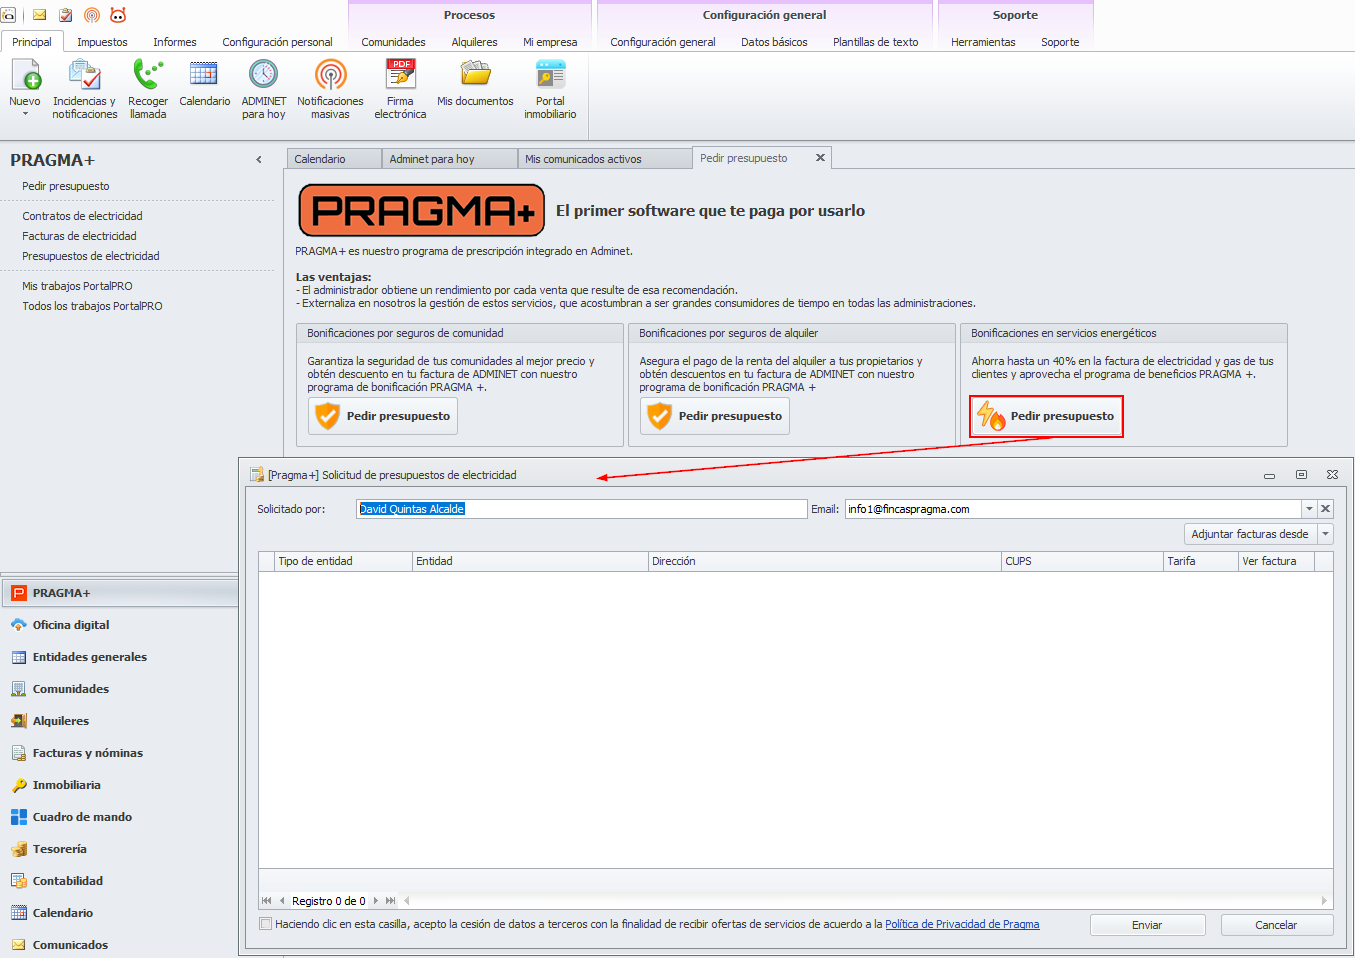Switch to the Informes ribbon tab
Image resolution: width=1355 pixels, height=958 pixels.
coord(175,42)
